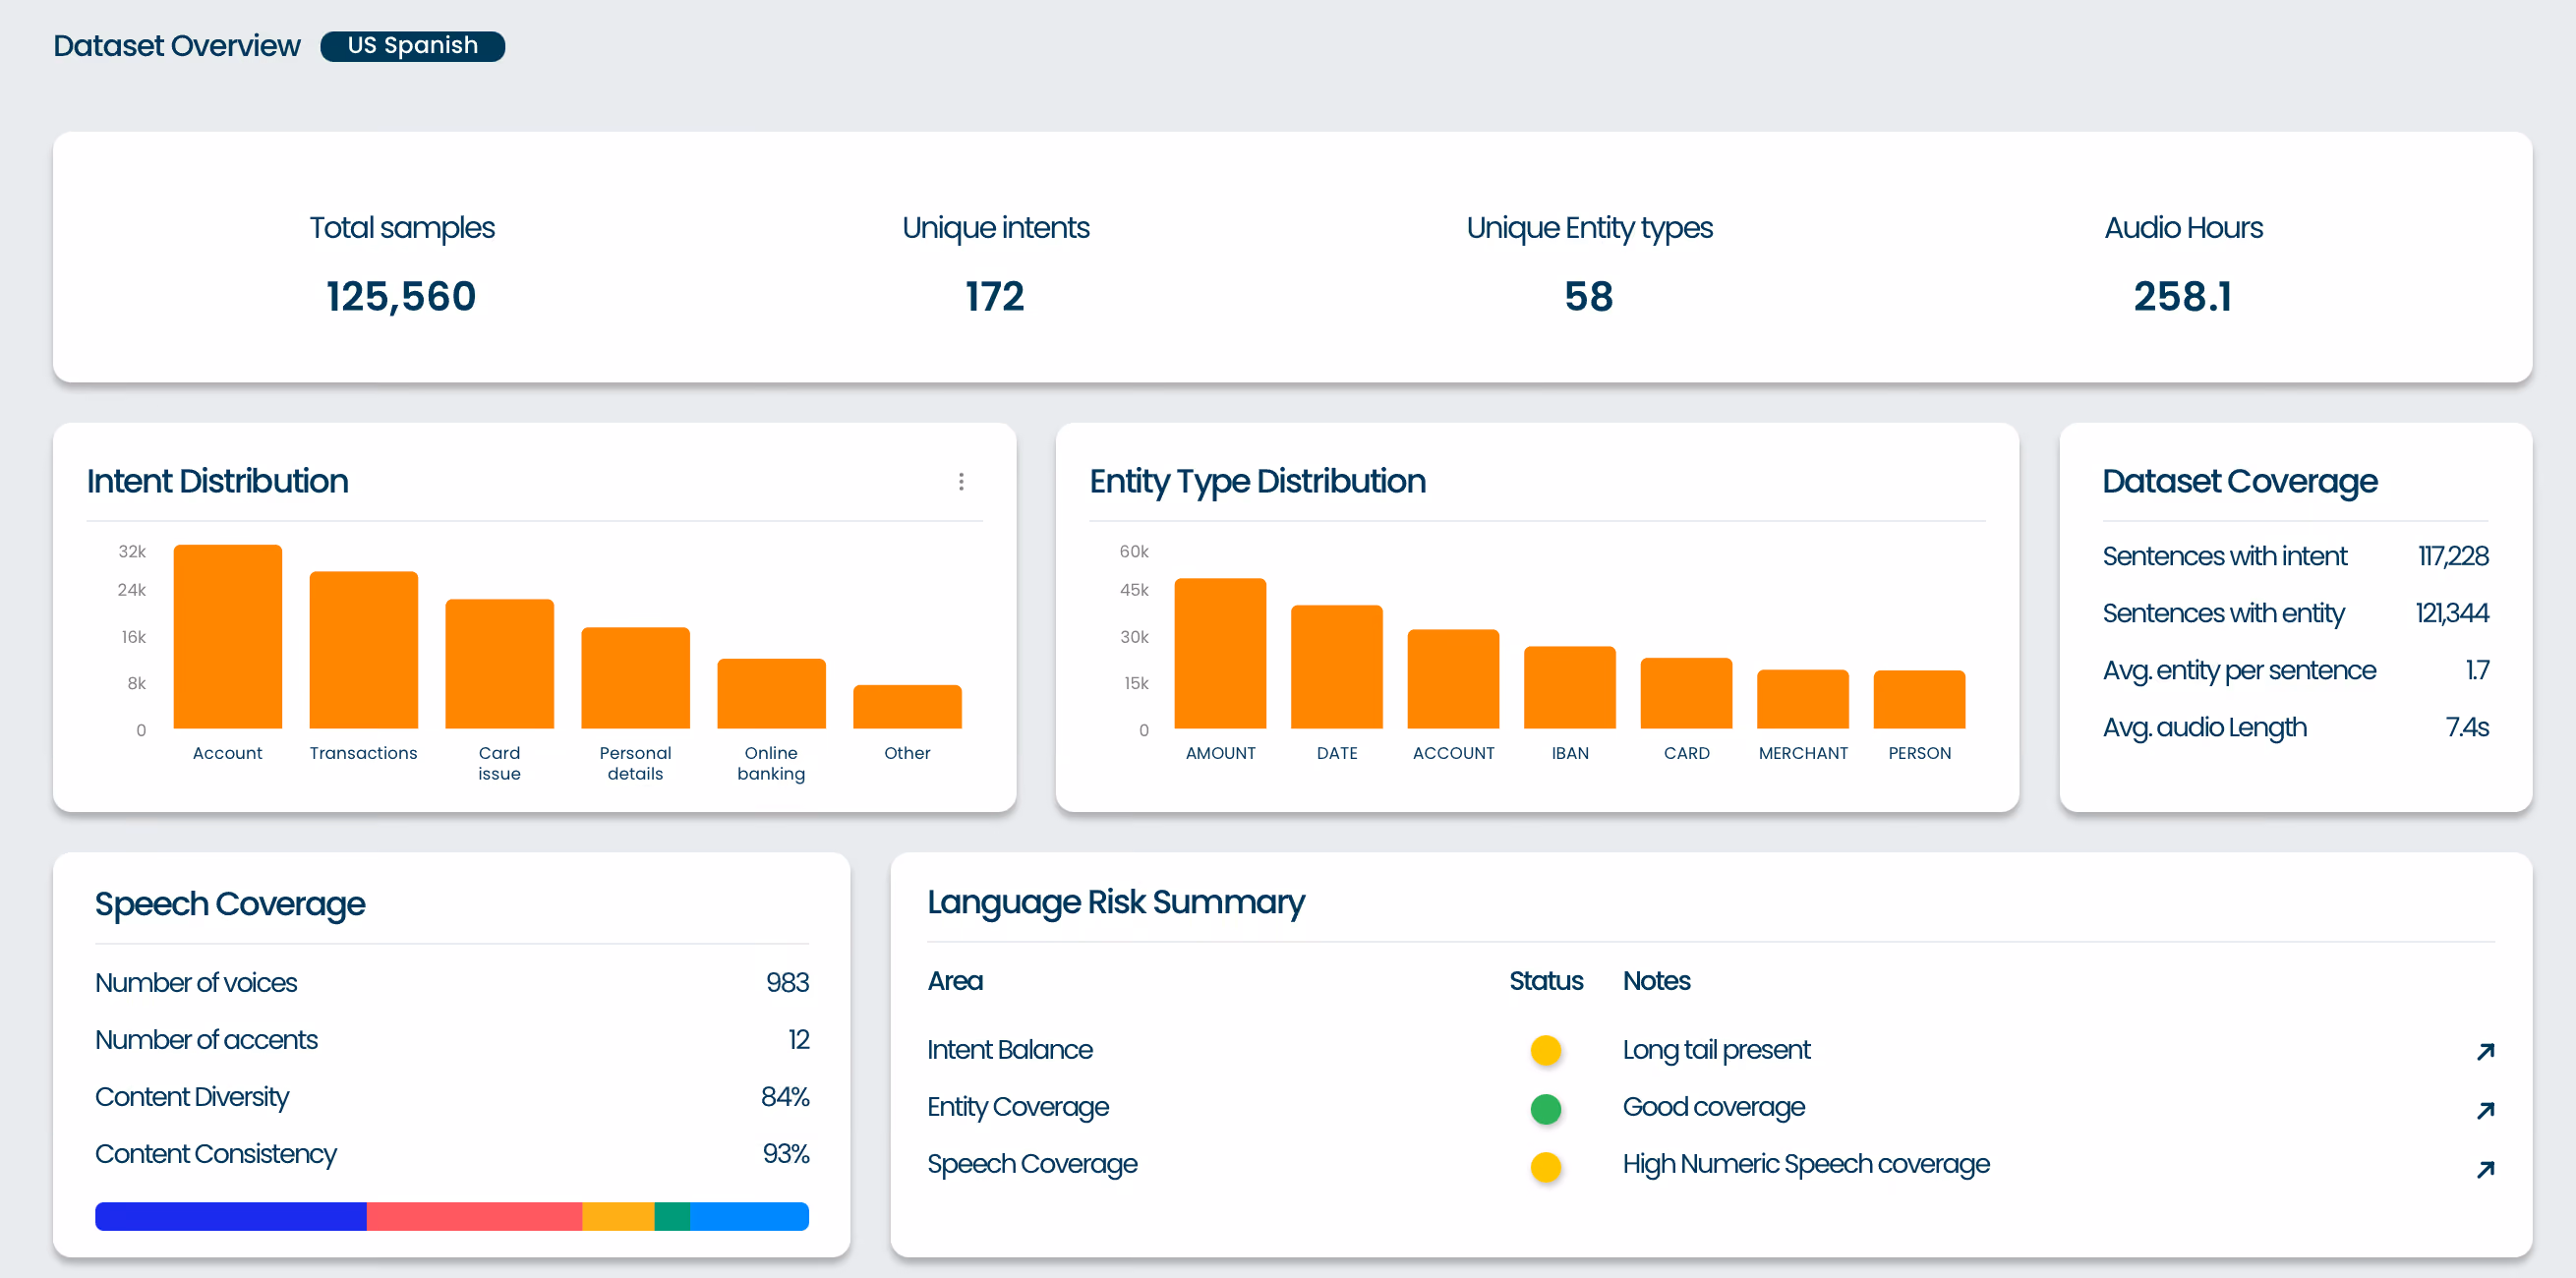Viewport: 2576px width, 1278px height.
Task: Click the Other intent bar
Action: (907, 707)
